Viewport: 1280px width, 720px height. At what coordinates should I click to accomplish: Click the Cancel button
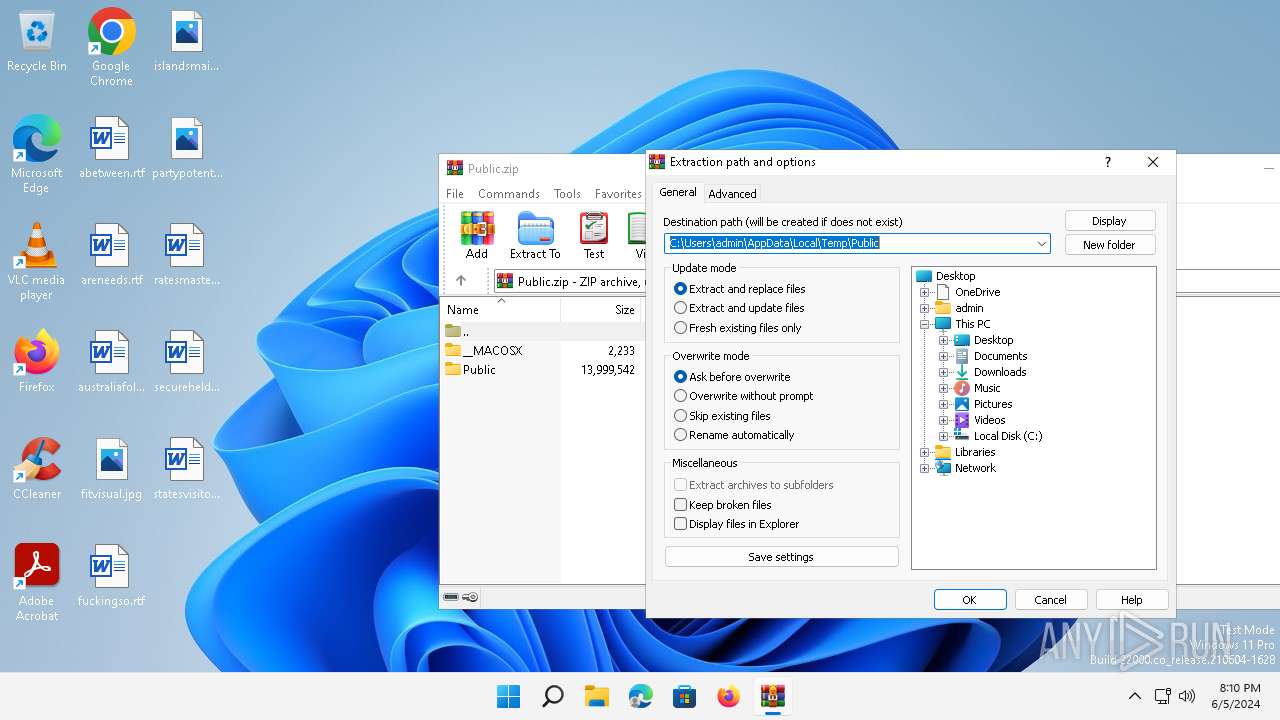point(1051,600)
